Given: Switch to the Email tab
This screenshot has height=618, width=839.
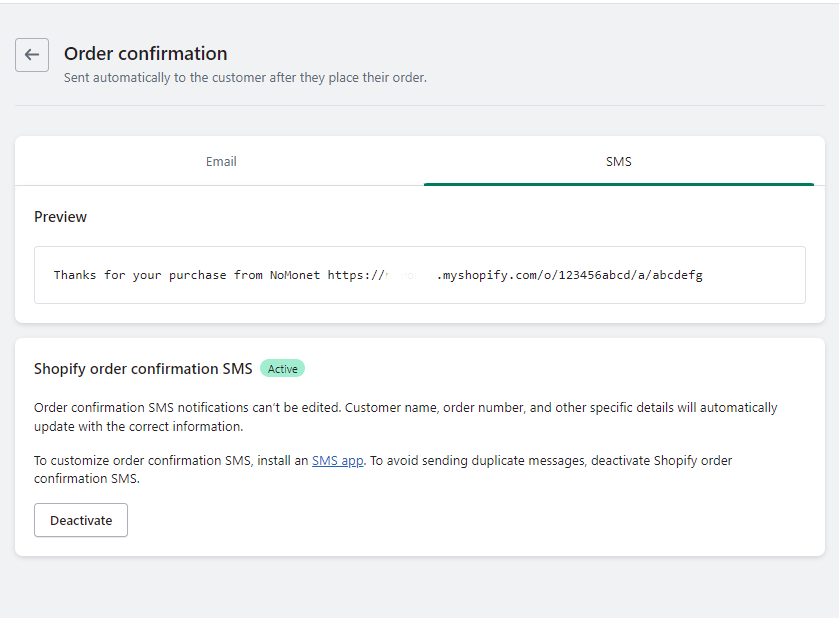Looking at the screenshot, I should [x=221, y=161].
